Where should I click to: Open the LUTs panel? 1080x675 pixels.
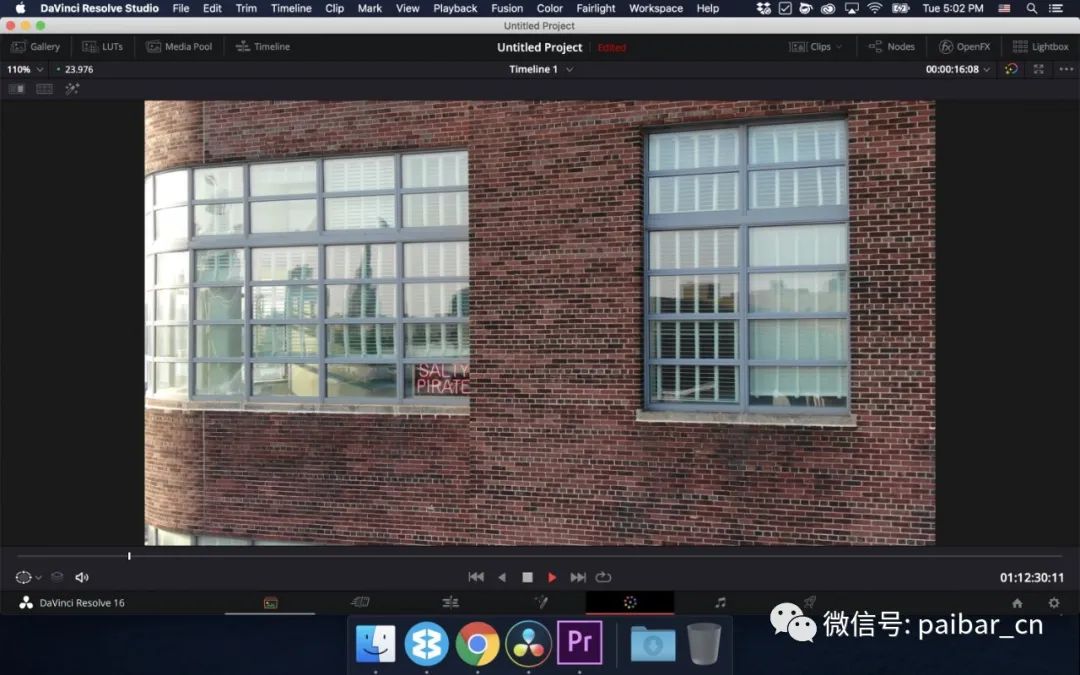(x=103, y=46)
